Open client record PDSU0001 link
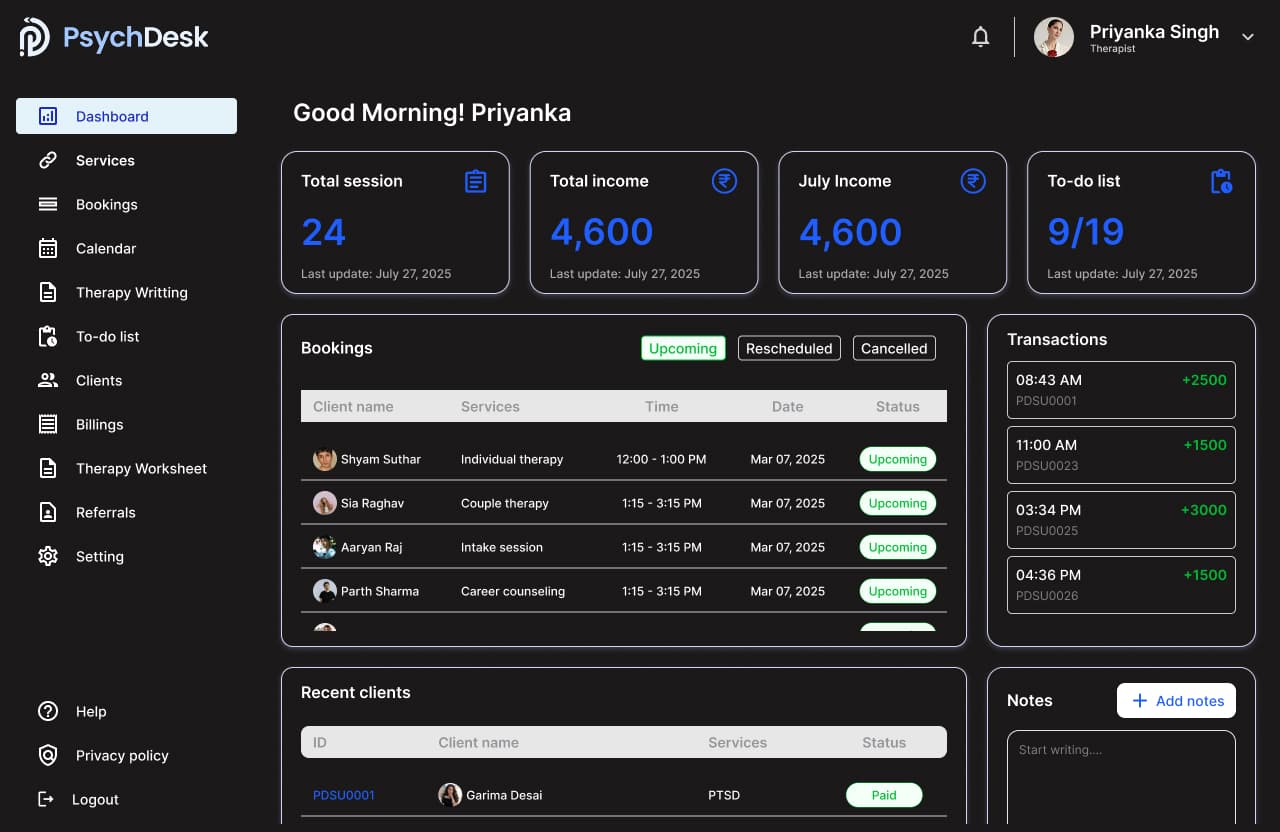The width and height of the screenshot is (1280, 832). [x=344, y=795]
